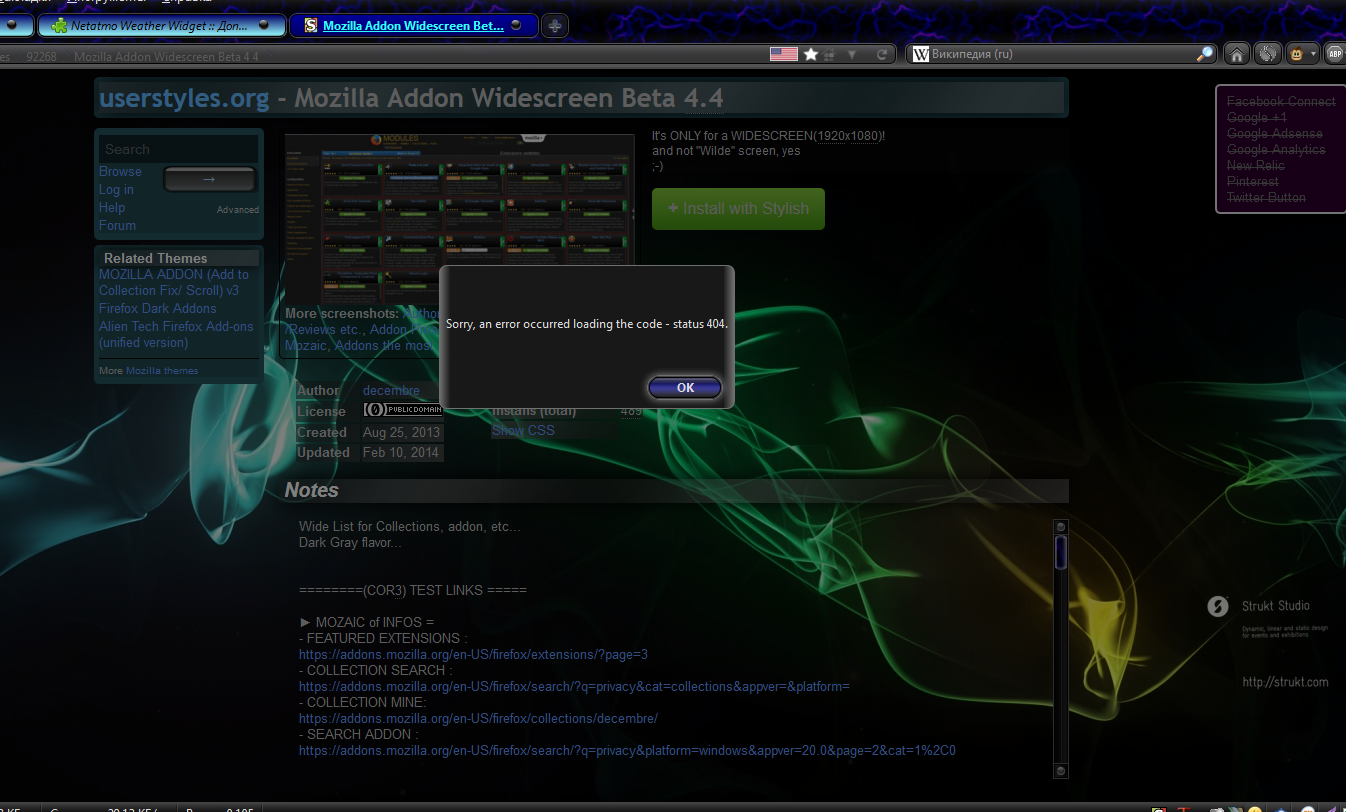
Task: Click the author name decembre
Action: (x=391, y=390)
